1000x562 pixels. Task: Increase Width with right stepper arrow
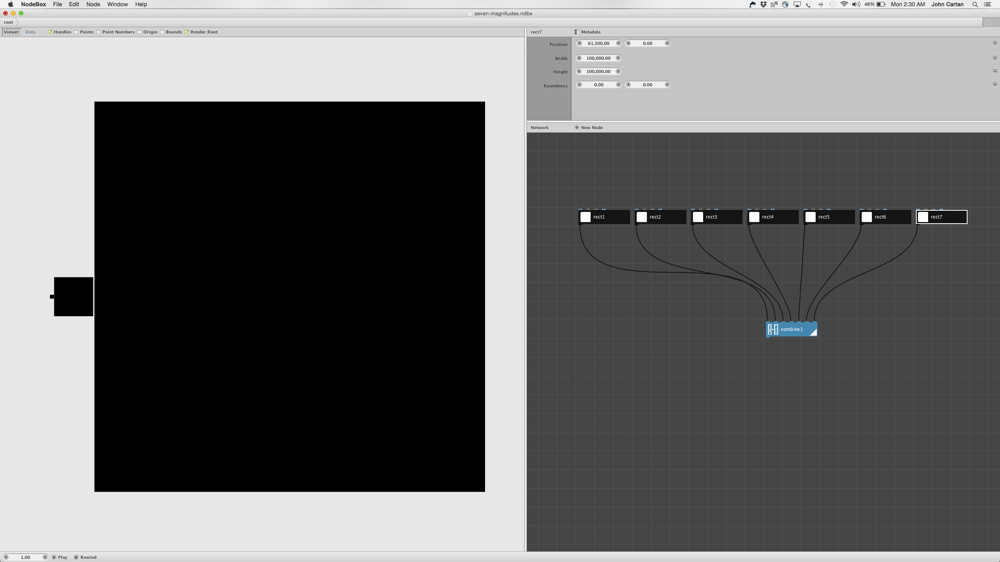click(618, 58)
